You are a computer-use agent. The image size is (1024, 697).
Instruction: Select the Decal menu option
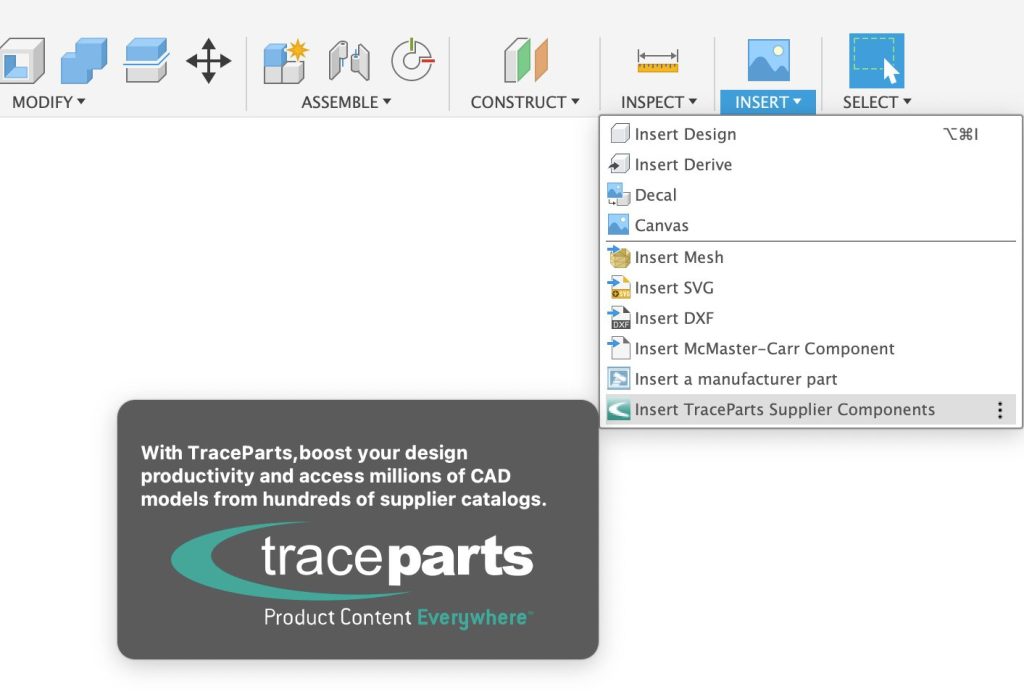(x=811, y=195)
